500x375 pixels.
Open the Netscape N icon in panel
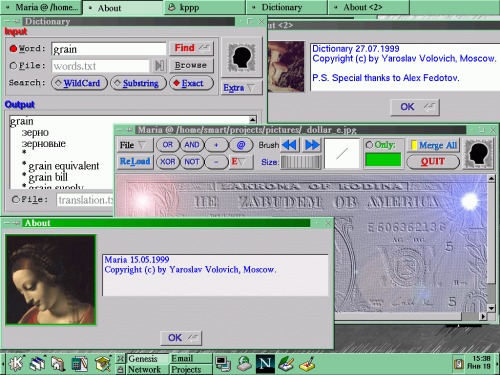click(x=265, y=363)
